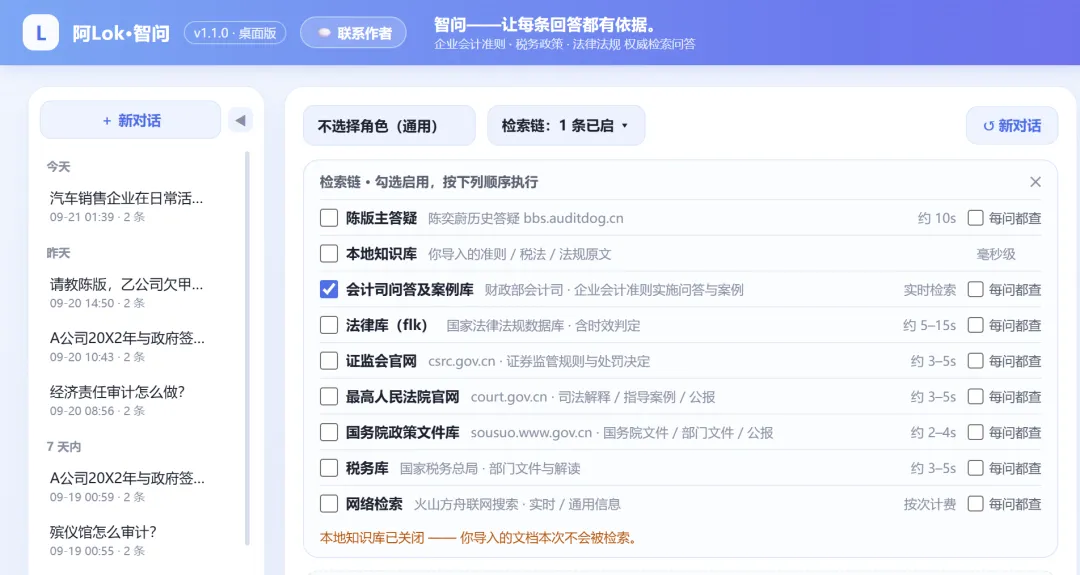Open the 经济责任审计怎么做? conversation
The image size is (1080, 575).
[127, 400]
